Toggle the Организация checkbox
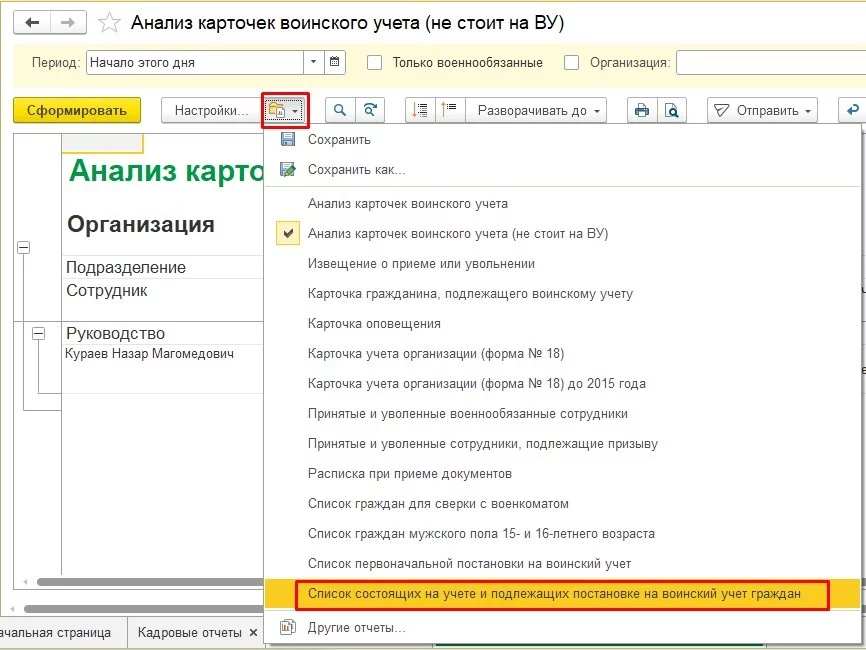 [572, 62]
